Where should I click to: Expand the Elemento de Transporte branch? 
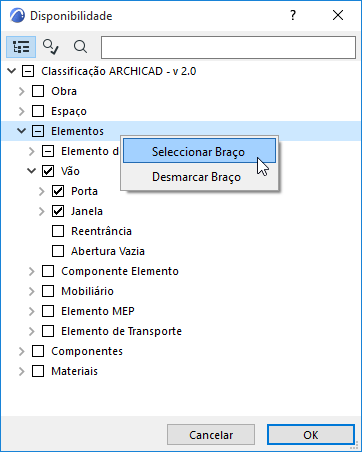click(x=32, y=331)
